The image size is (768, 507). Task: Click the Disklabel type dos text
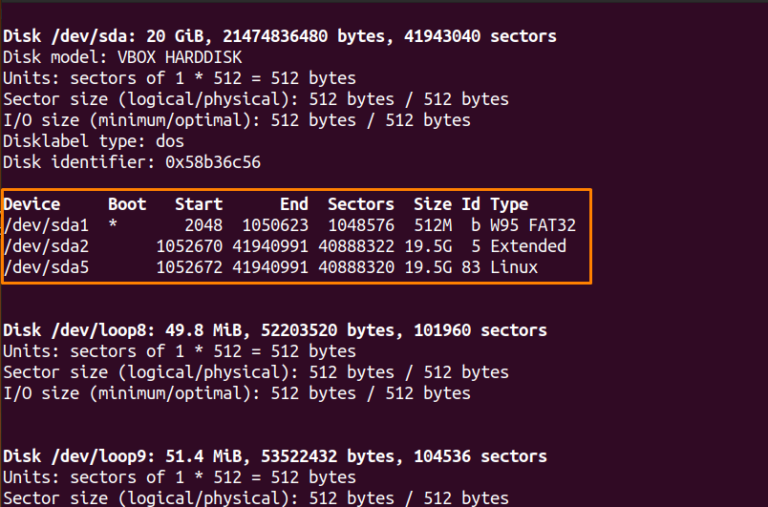[x=94, y=142]
